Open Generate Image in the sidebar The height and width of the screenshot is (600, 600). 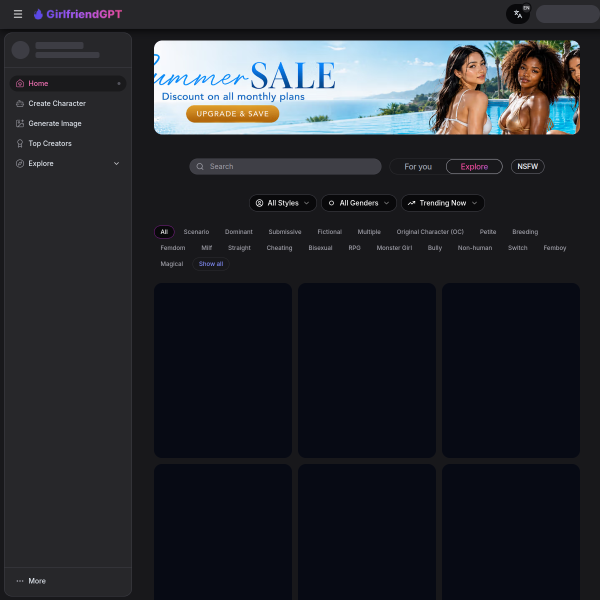(x=68, y=123)
